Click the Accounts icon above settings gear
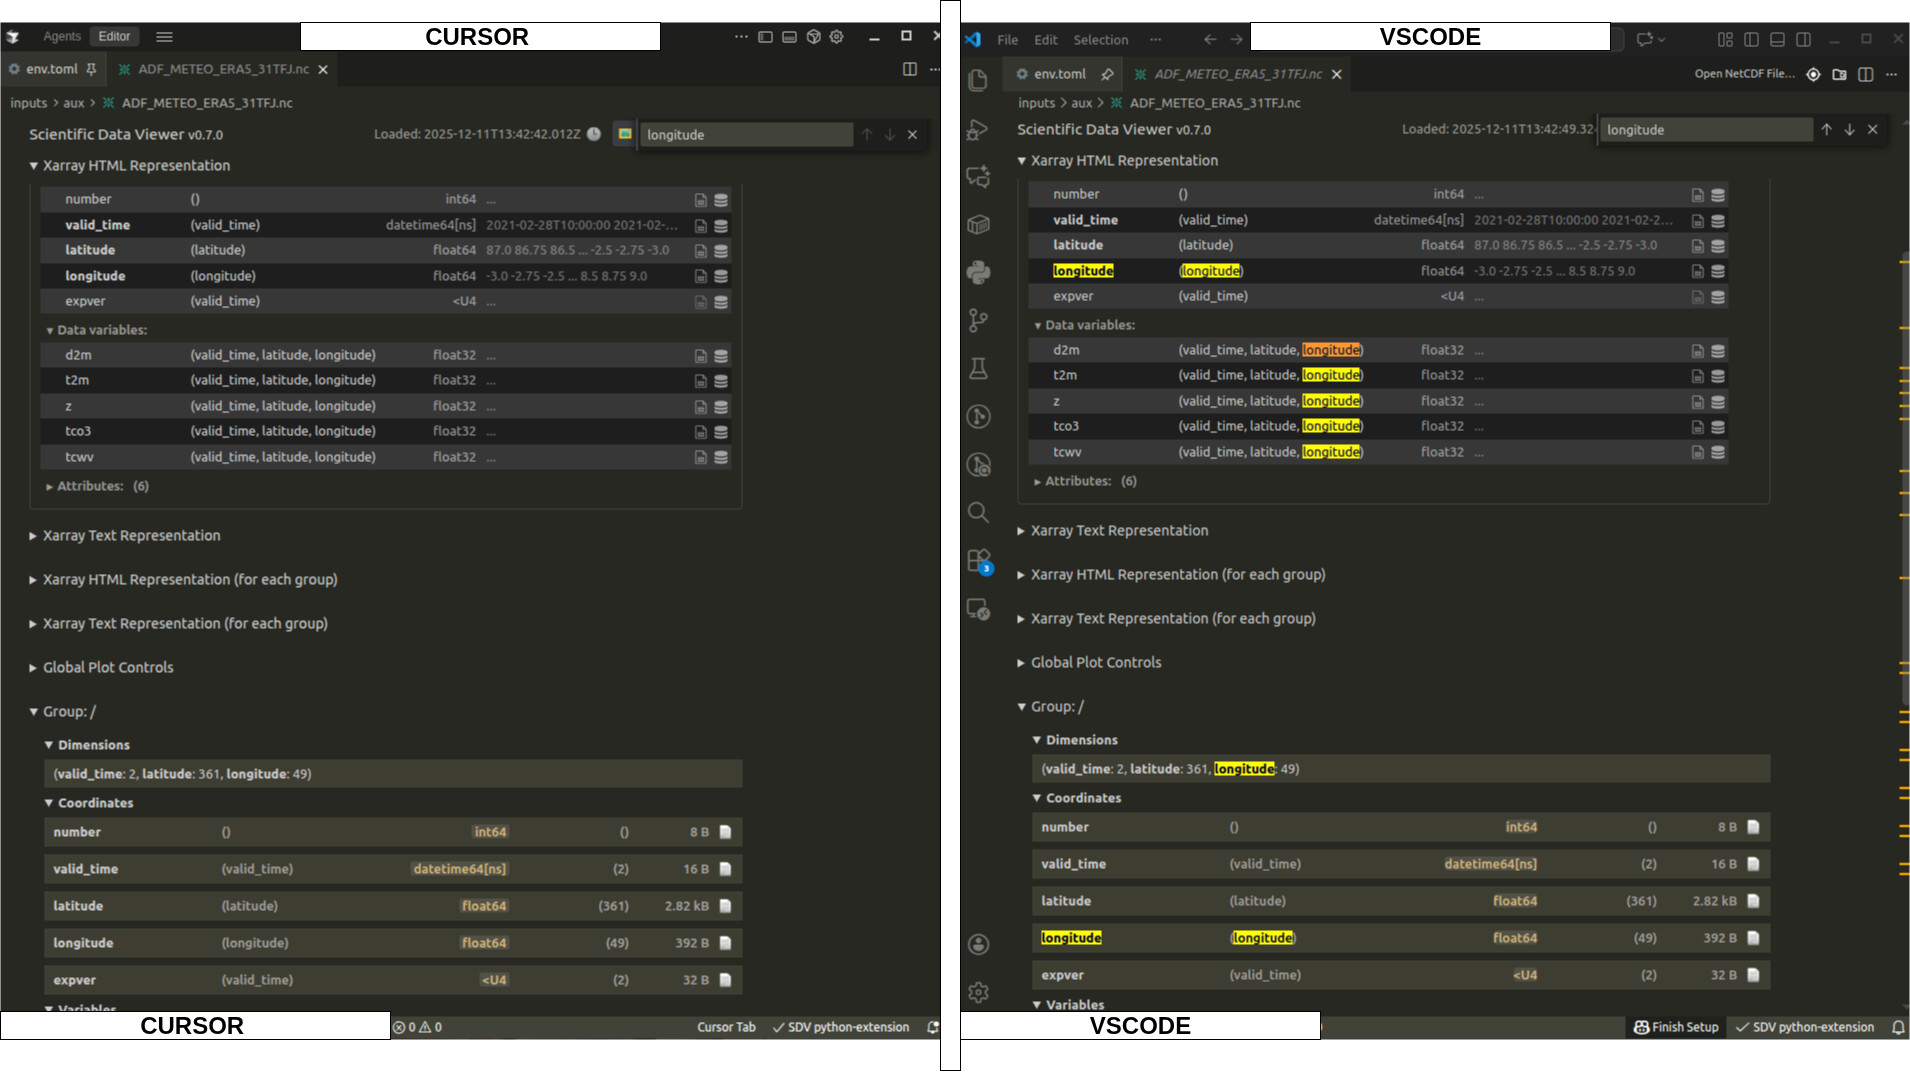1910x1072 pixels. tap(978, 944)
